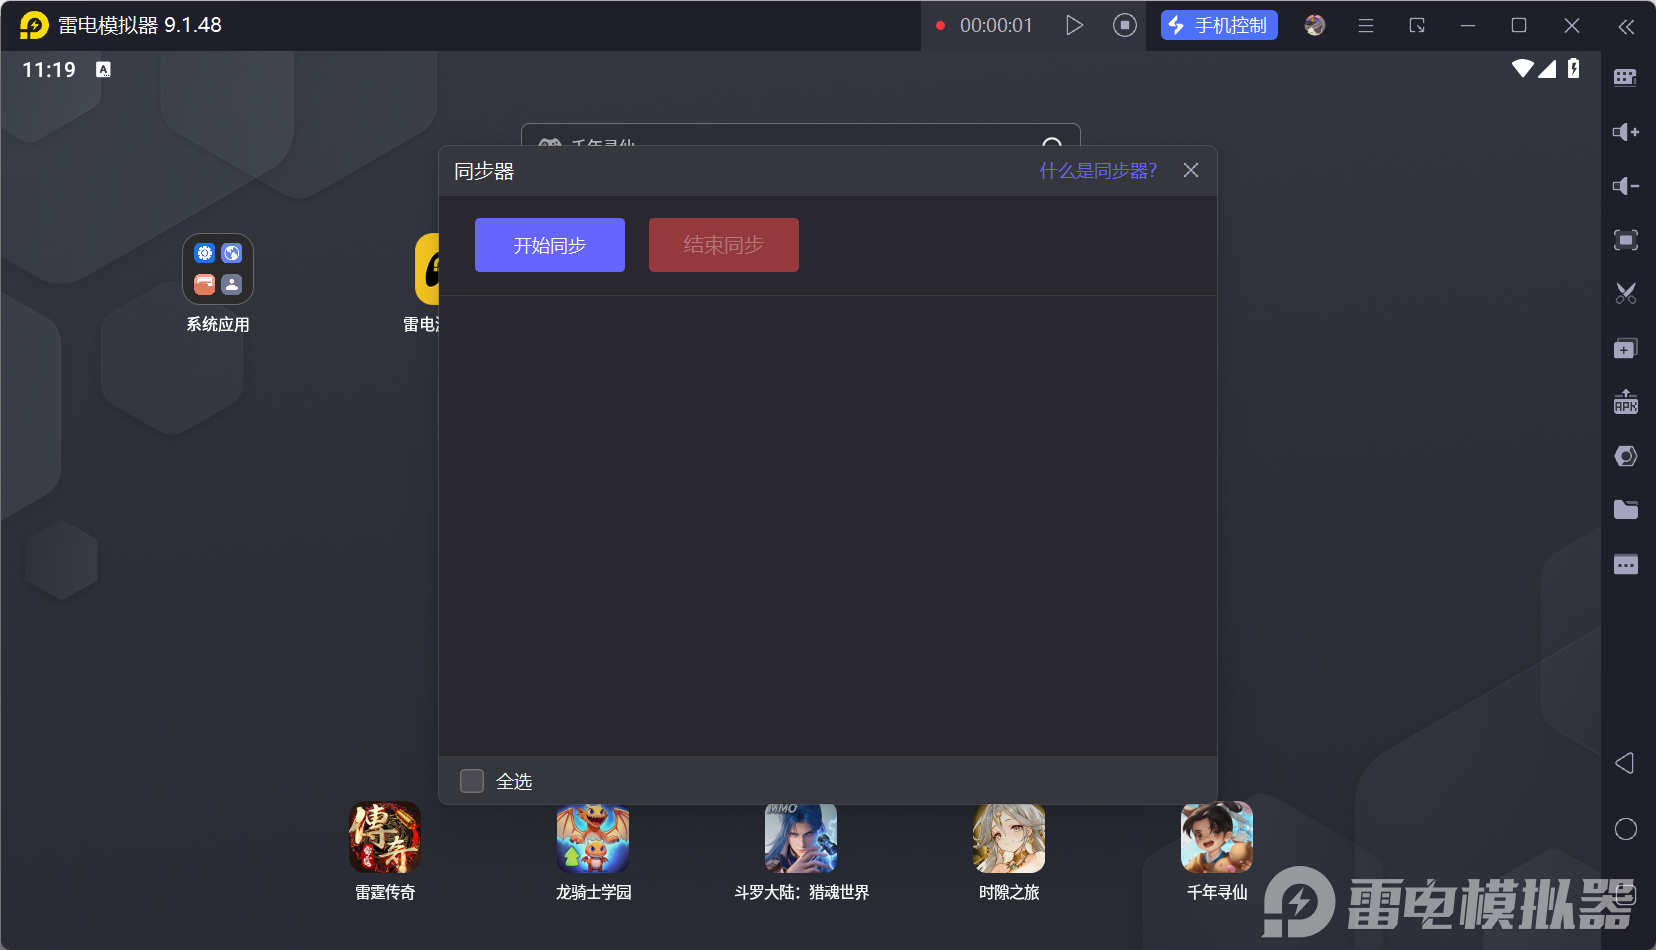Open 手机控制 phone control panel
This screenshot has width=1656, height=950.
click(x=1218, y=25)
